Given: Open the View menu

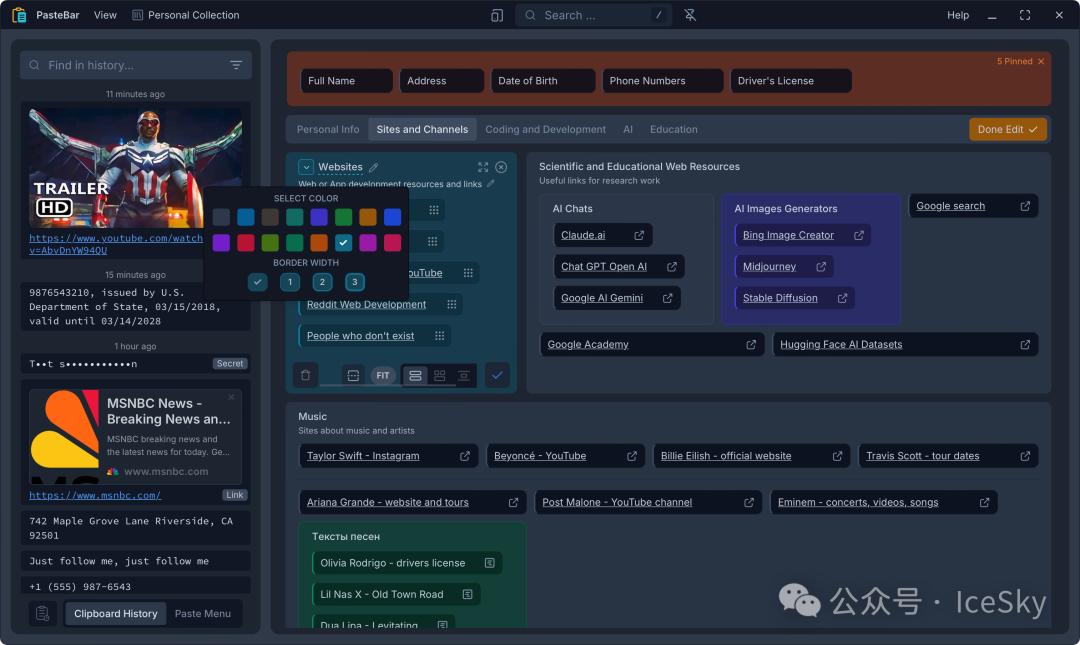Looking at the screenshot, I should coord(105,15).
